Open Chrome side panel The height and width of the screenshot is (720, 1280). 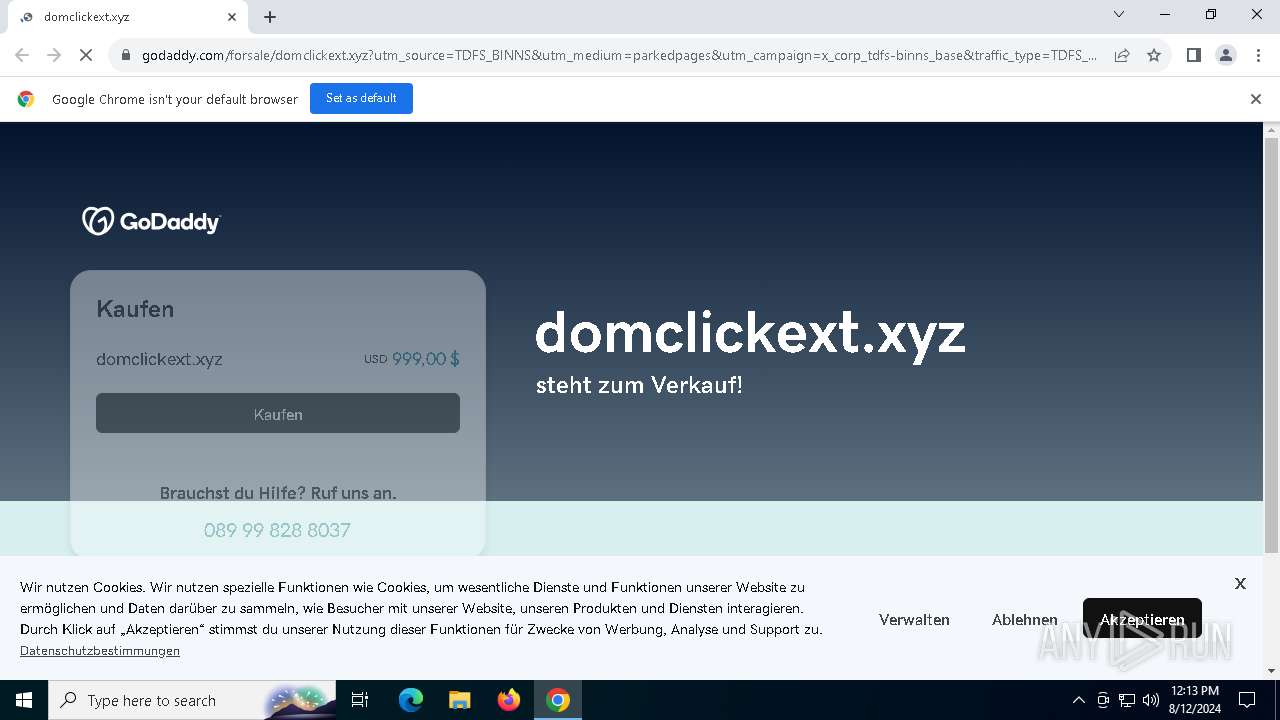[x=1193, y=55]
